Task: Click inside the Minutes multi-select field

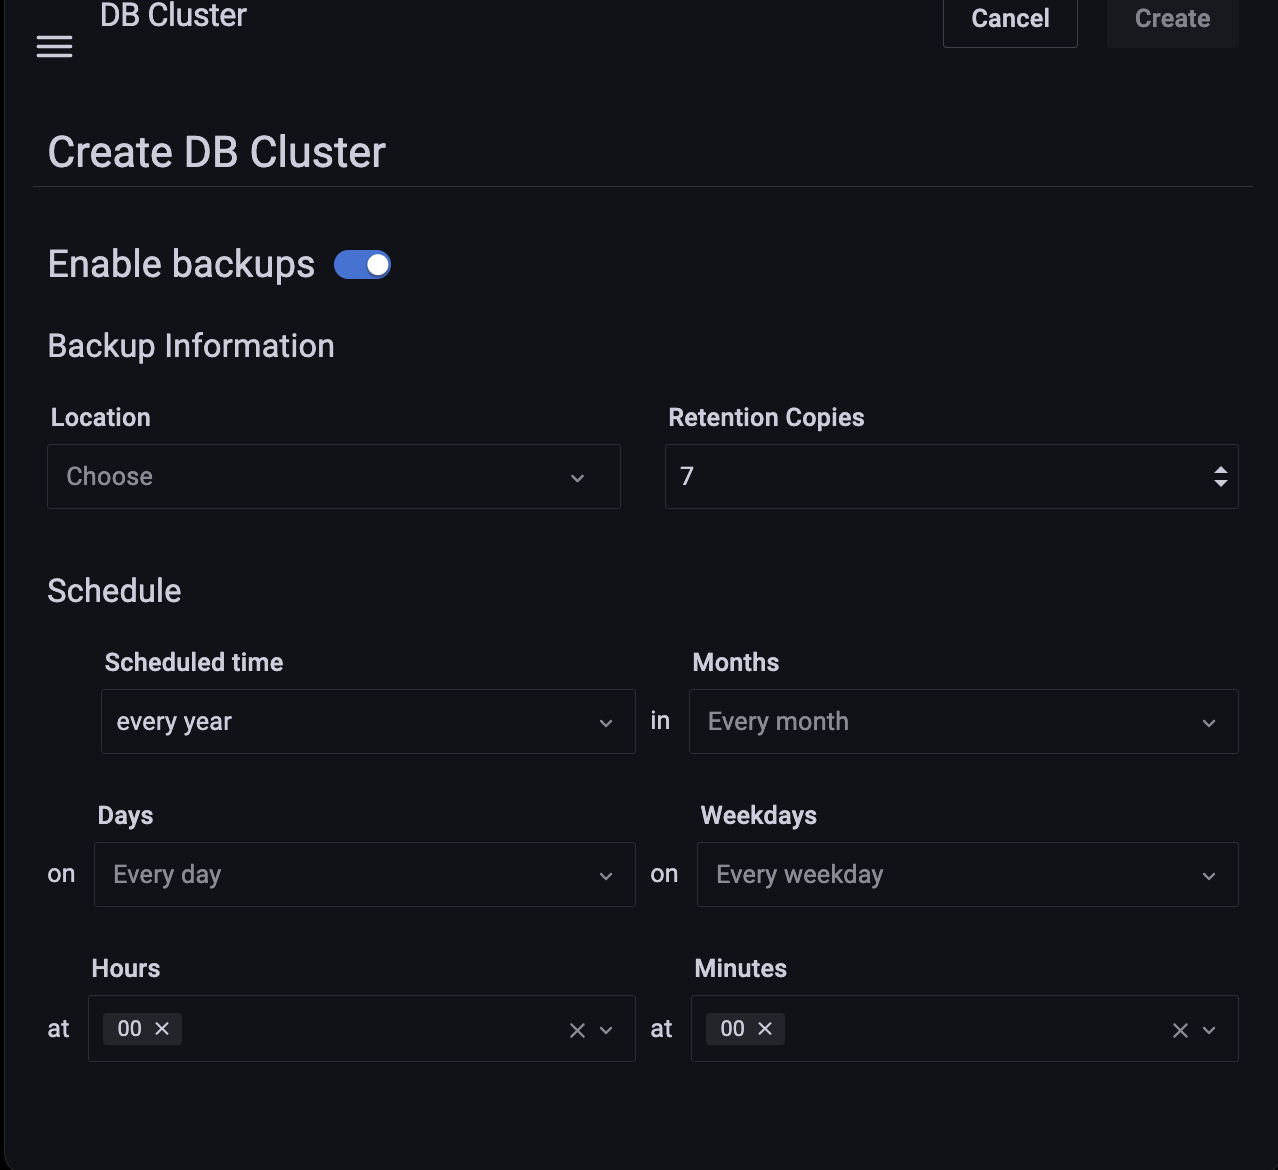Action: (970, 1028)
